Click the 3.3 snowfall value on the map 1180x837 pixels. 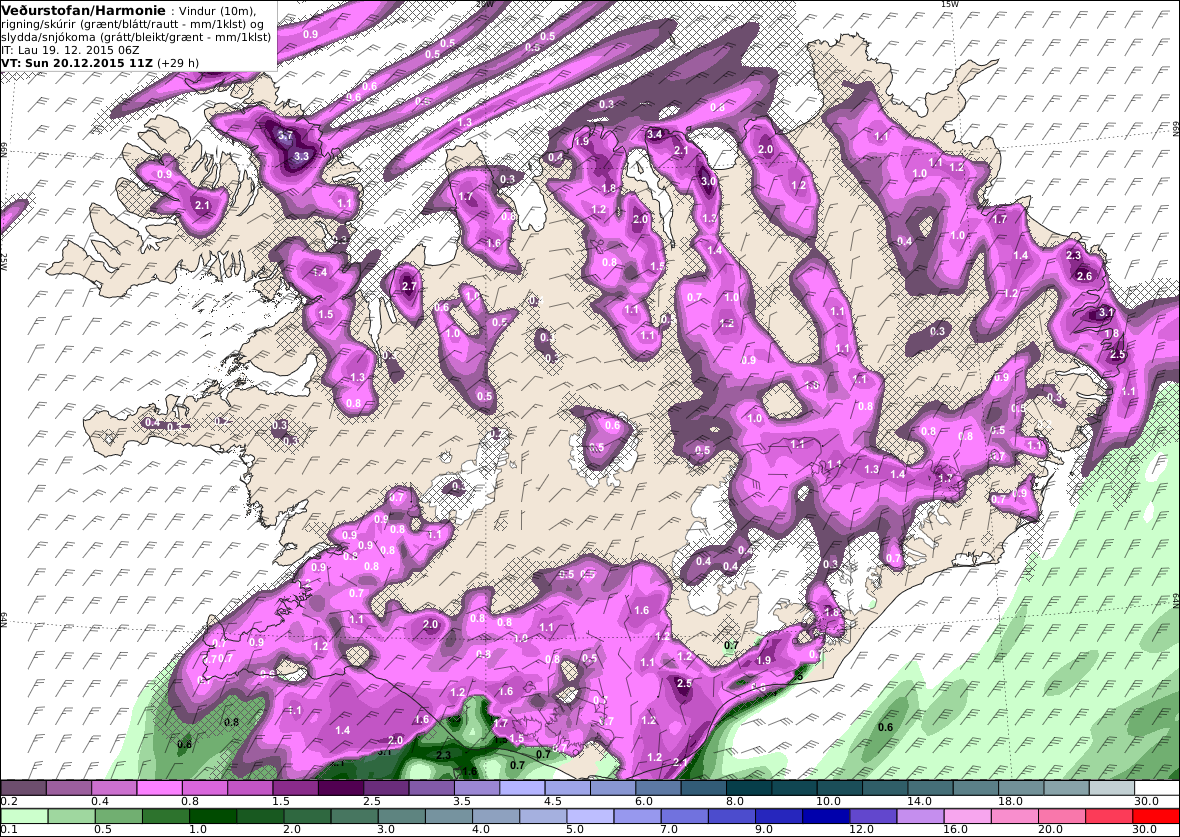[301, 157]
